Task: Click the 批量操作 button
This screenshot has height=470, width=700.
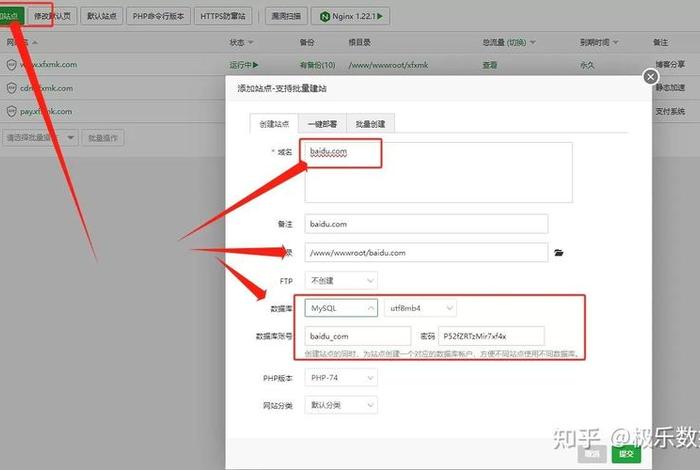Action: coord(103,138)
